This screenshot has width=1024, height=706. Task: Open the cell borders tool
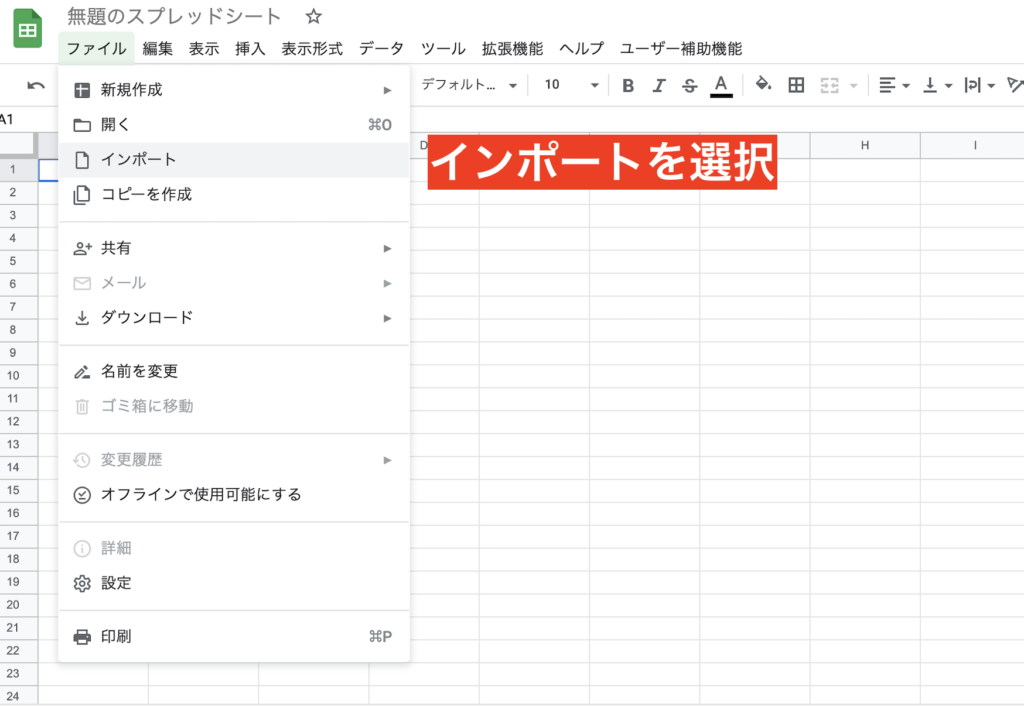[x=796, y=85]
